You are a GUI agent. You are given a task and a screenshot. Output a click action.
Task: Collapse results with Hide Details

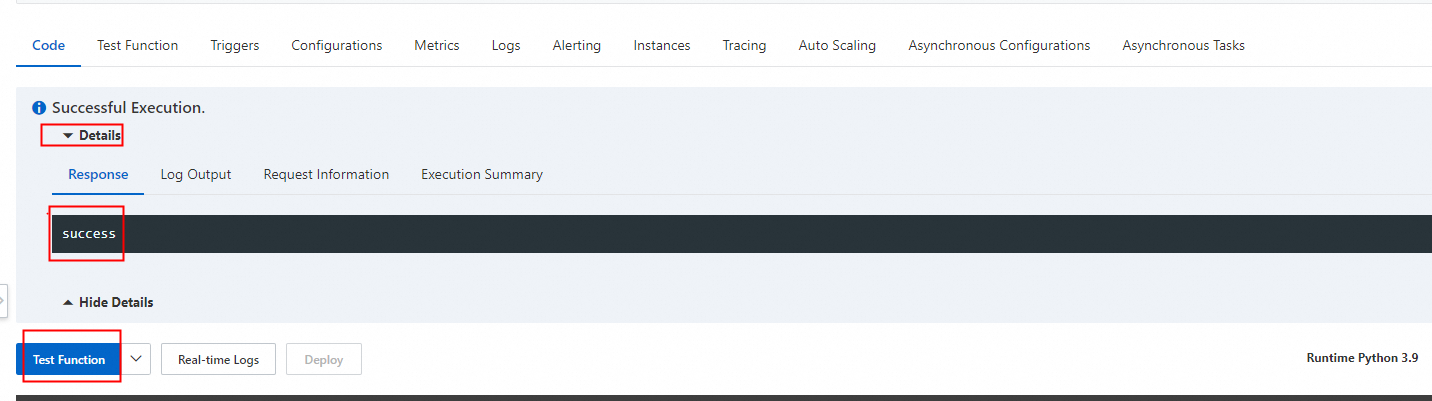[108, 302]
